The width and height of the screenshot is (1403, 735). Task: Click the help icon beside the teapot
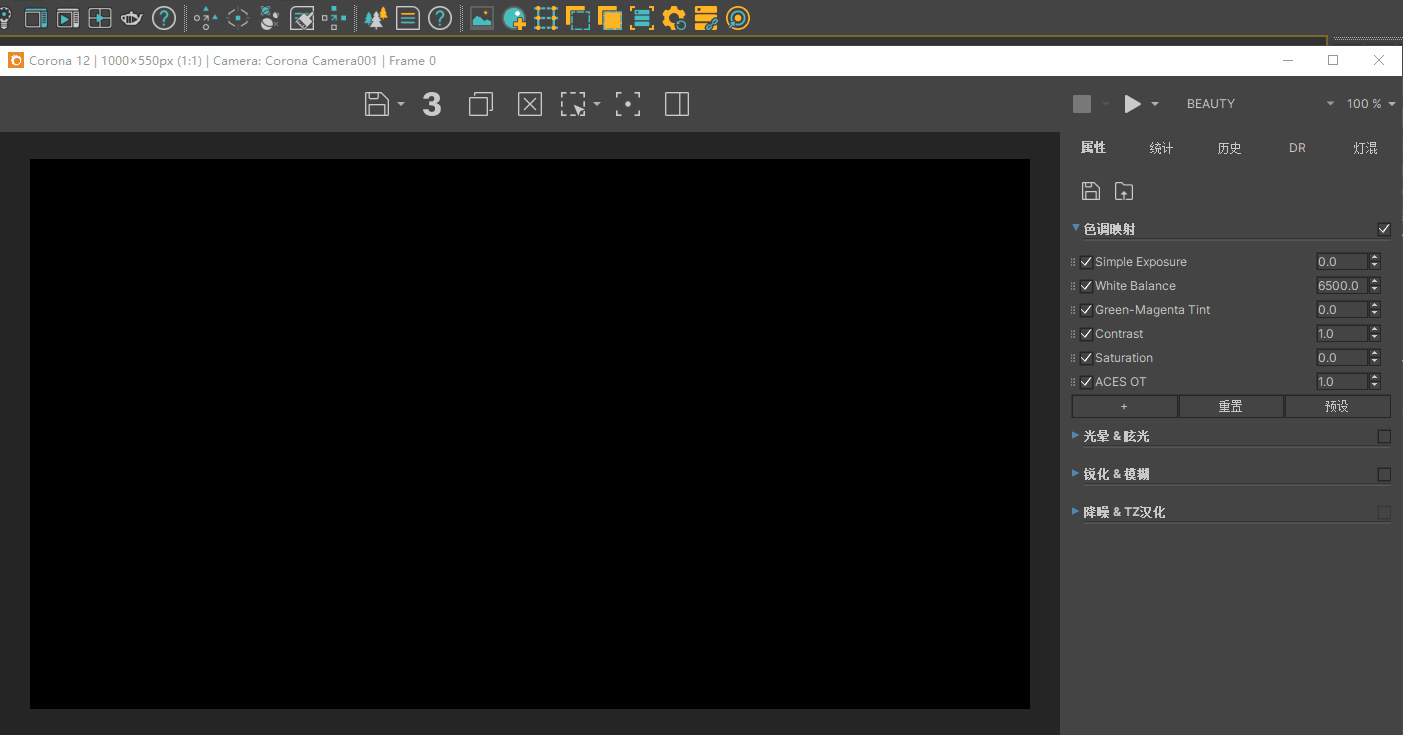(163, 18)
